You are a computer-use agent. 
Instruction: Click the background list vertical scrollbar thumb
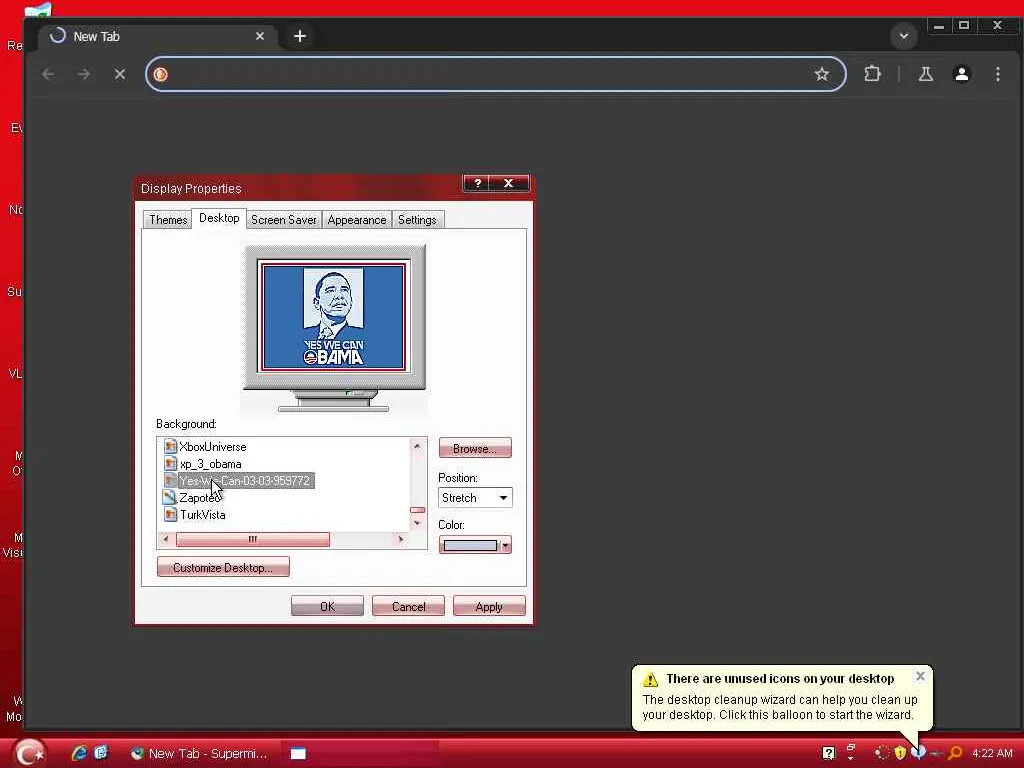tap(417, 510)
